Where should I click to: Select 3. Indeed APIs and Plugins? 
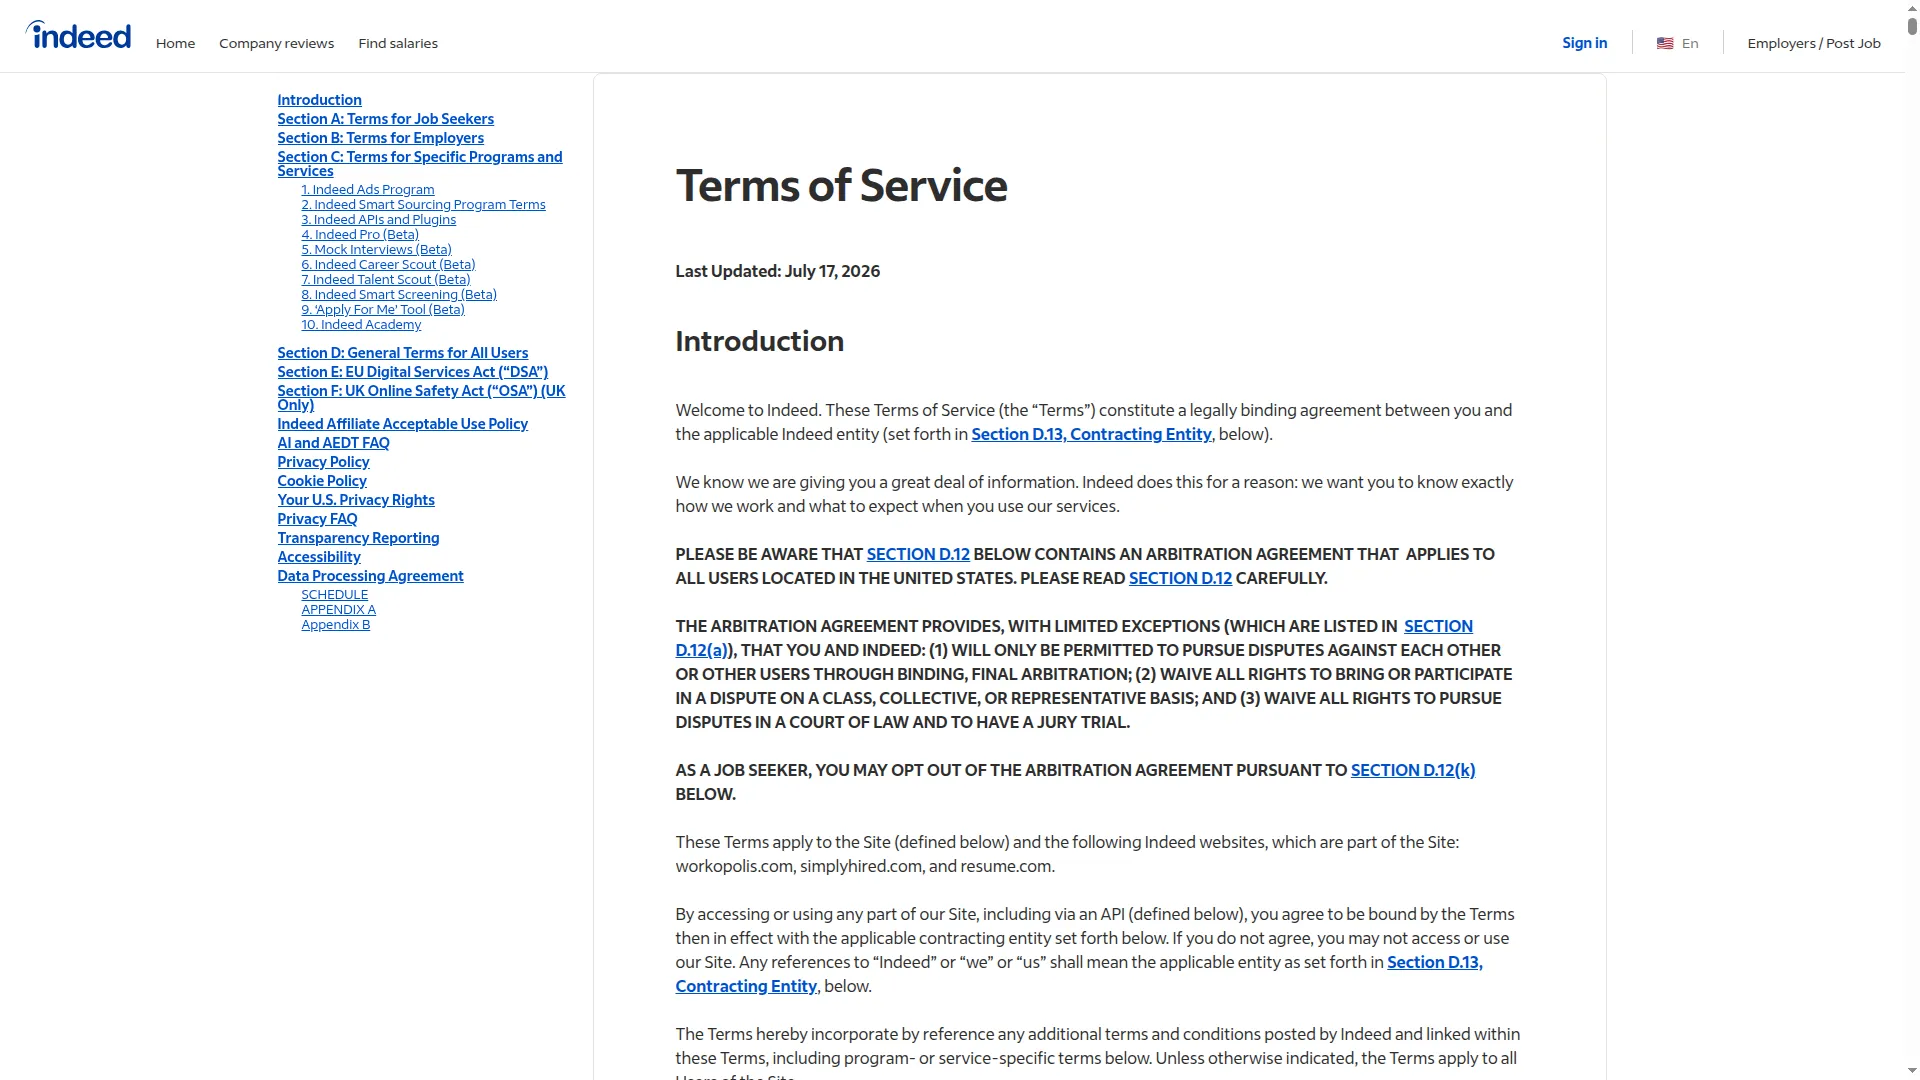pos(378,220)
